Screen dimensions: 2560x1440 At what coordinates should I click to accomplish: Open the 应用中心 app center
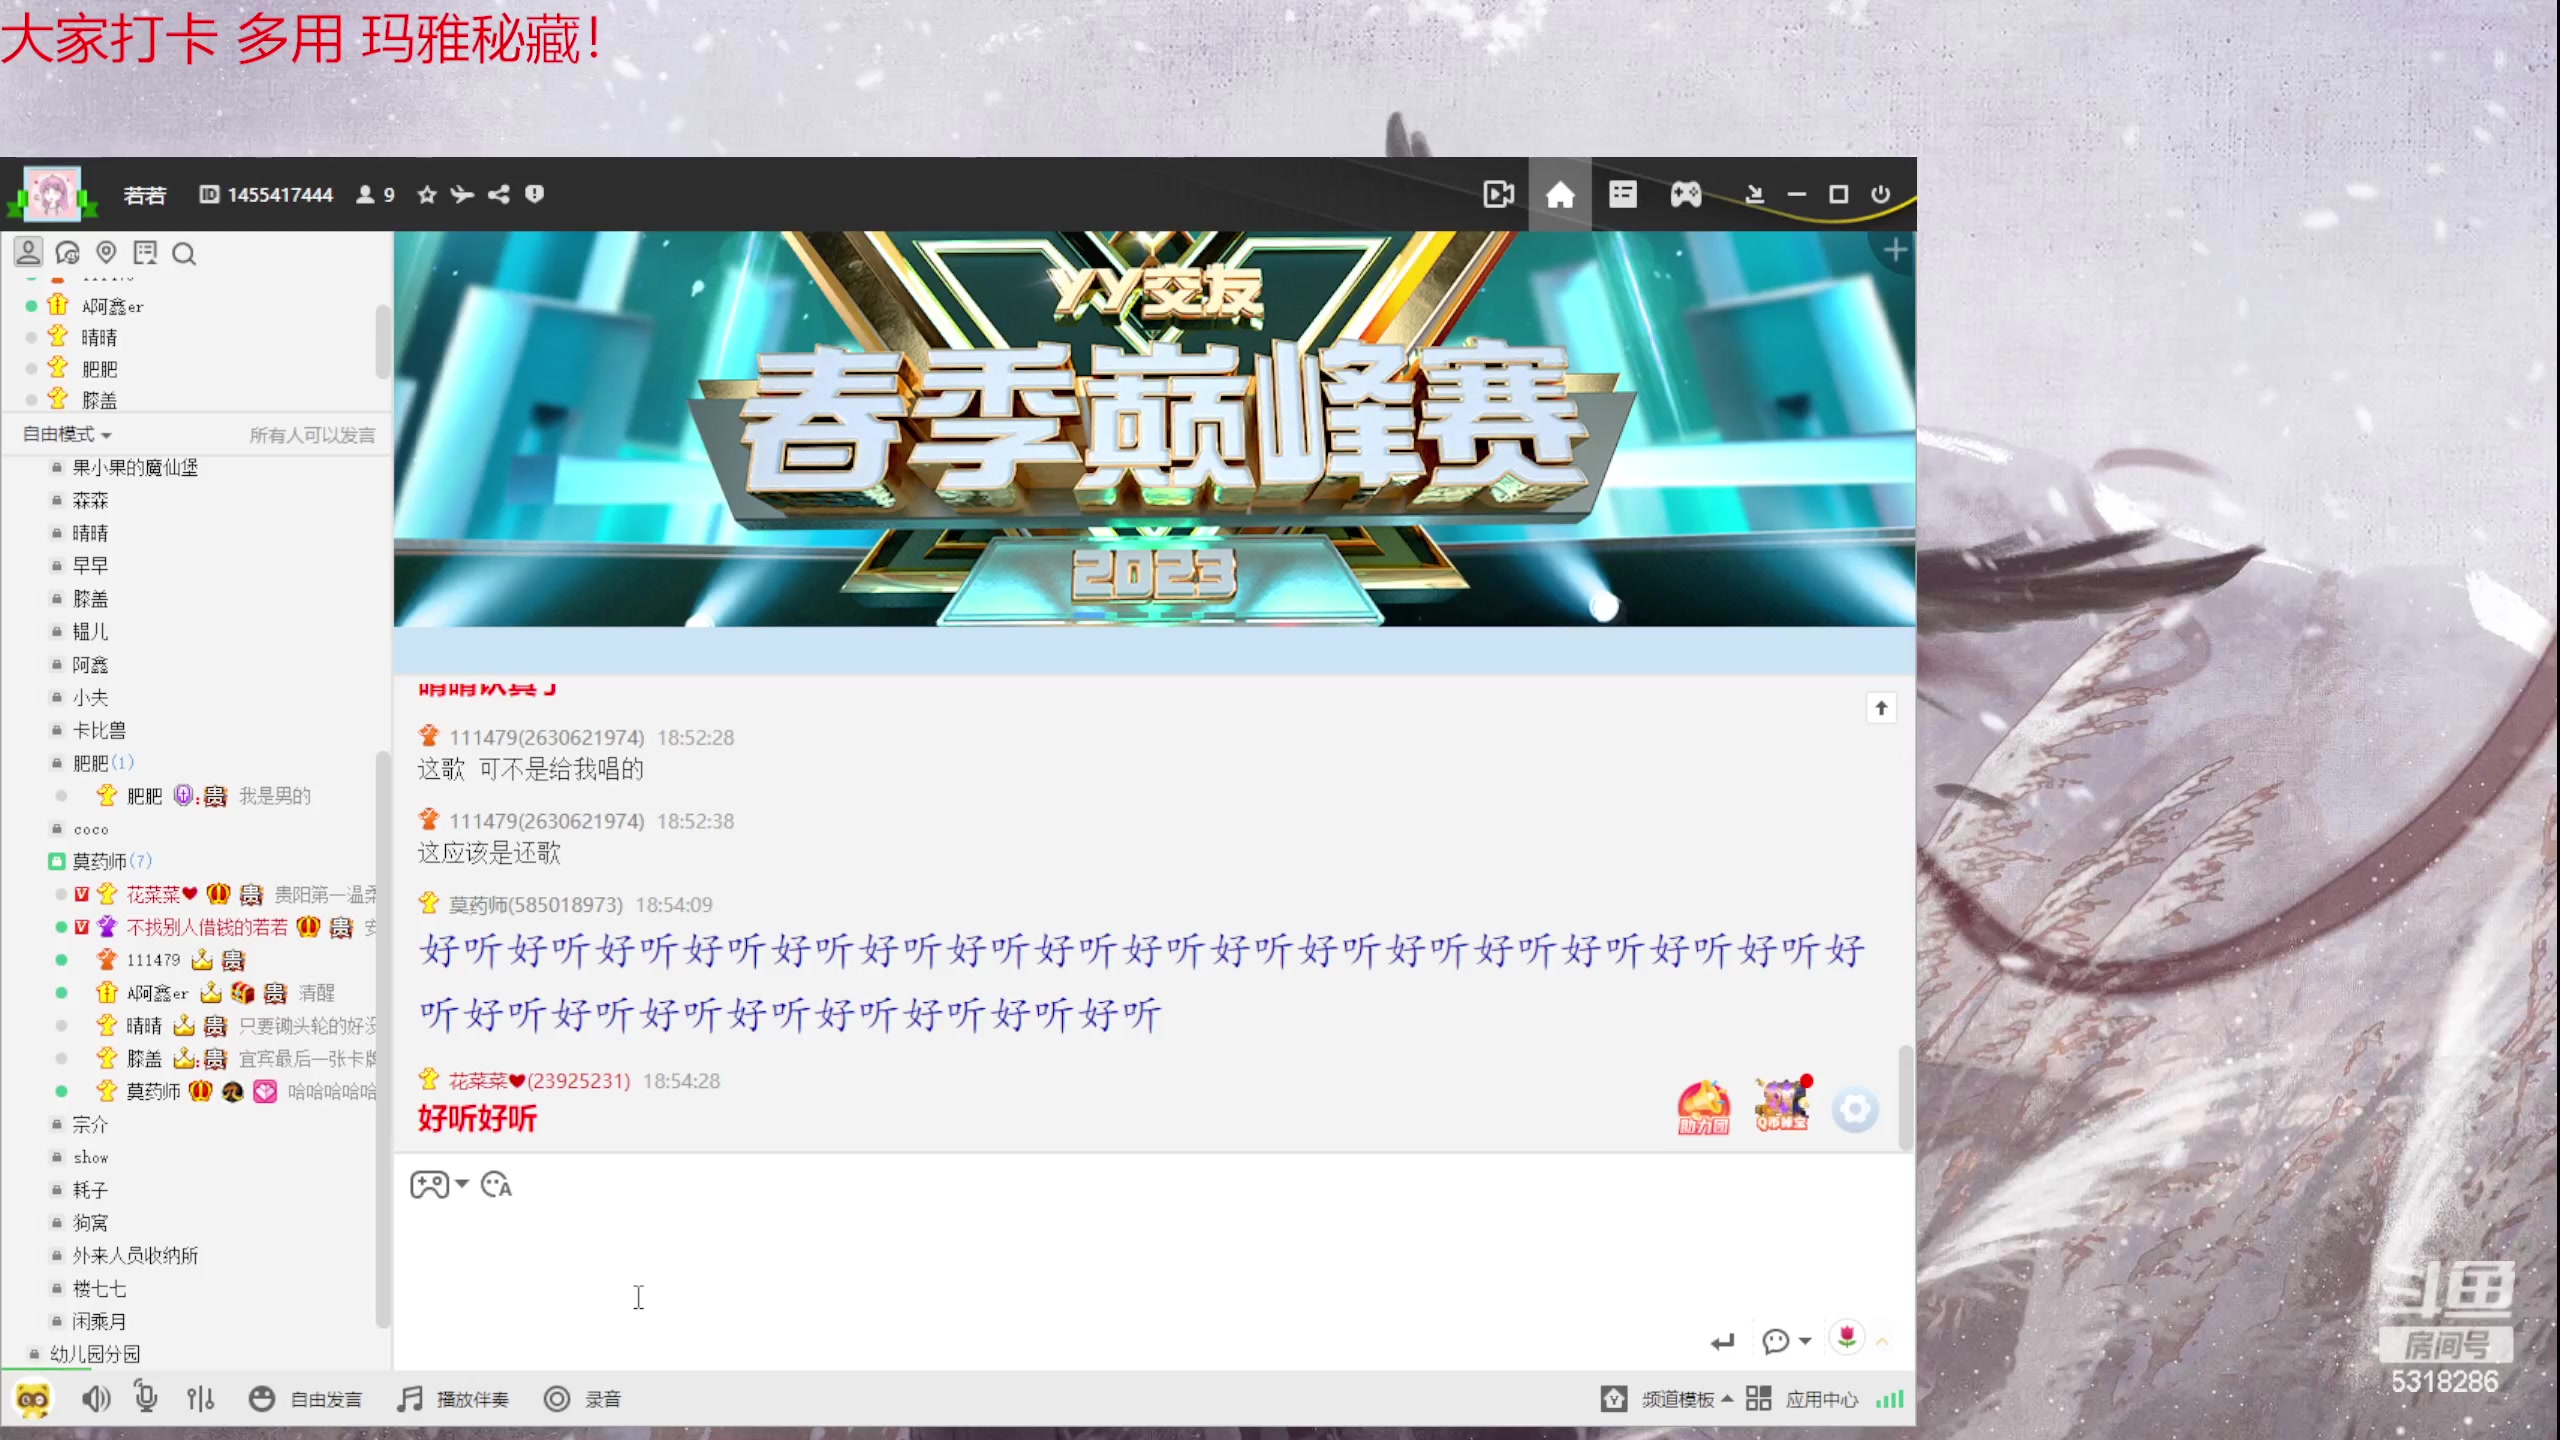[1802, 1399]
